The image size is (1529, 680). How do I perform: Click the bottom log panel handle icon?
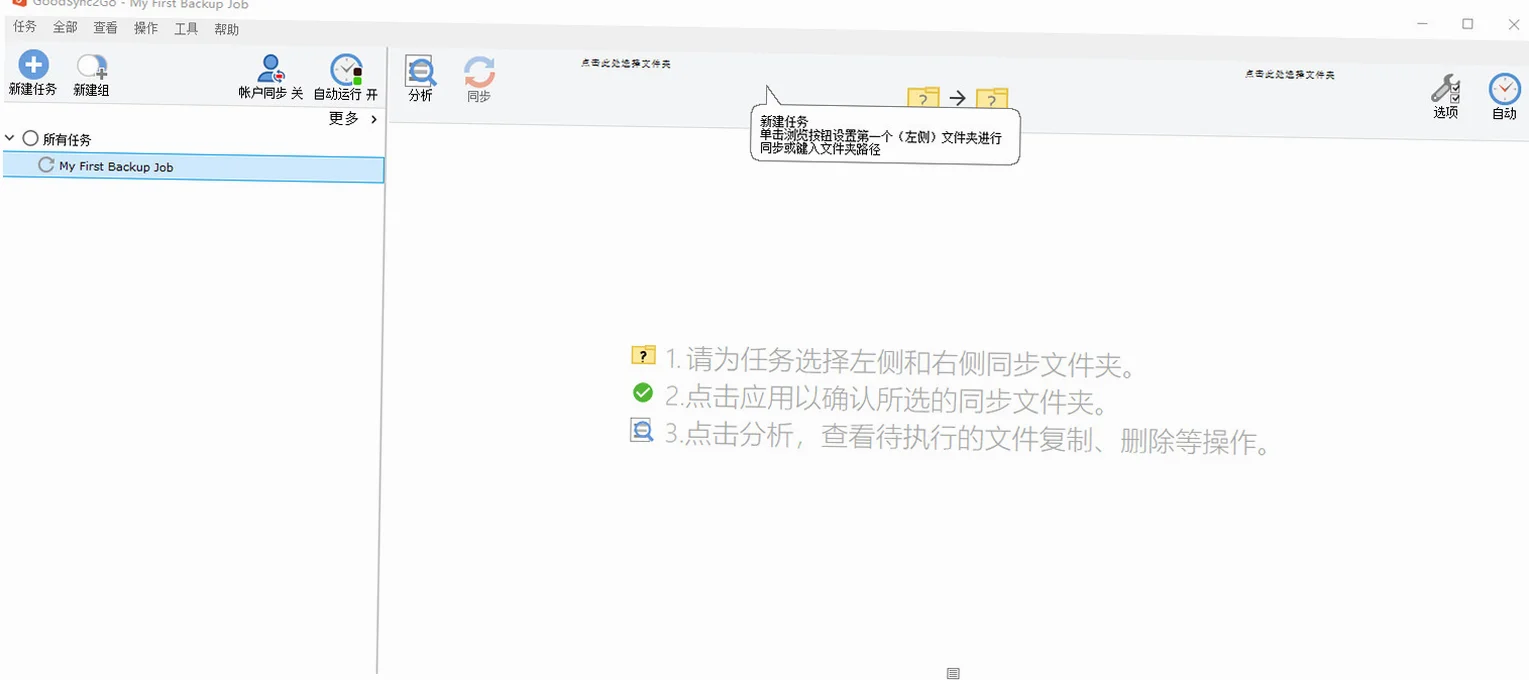[953, 674]
